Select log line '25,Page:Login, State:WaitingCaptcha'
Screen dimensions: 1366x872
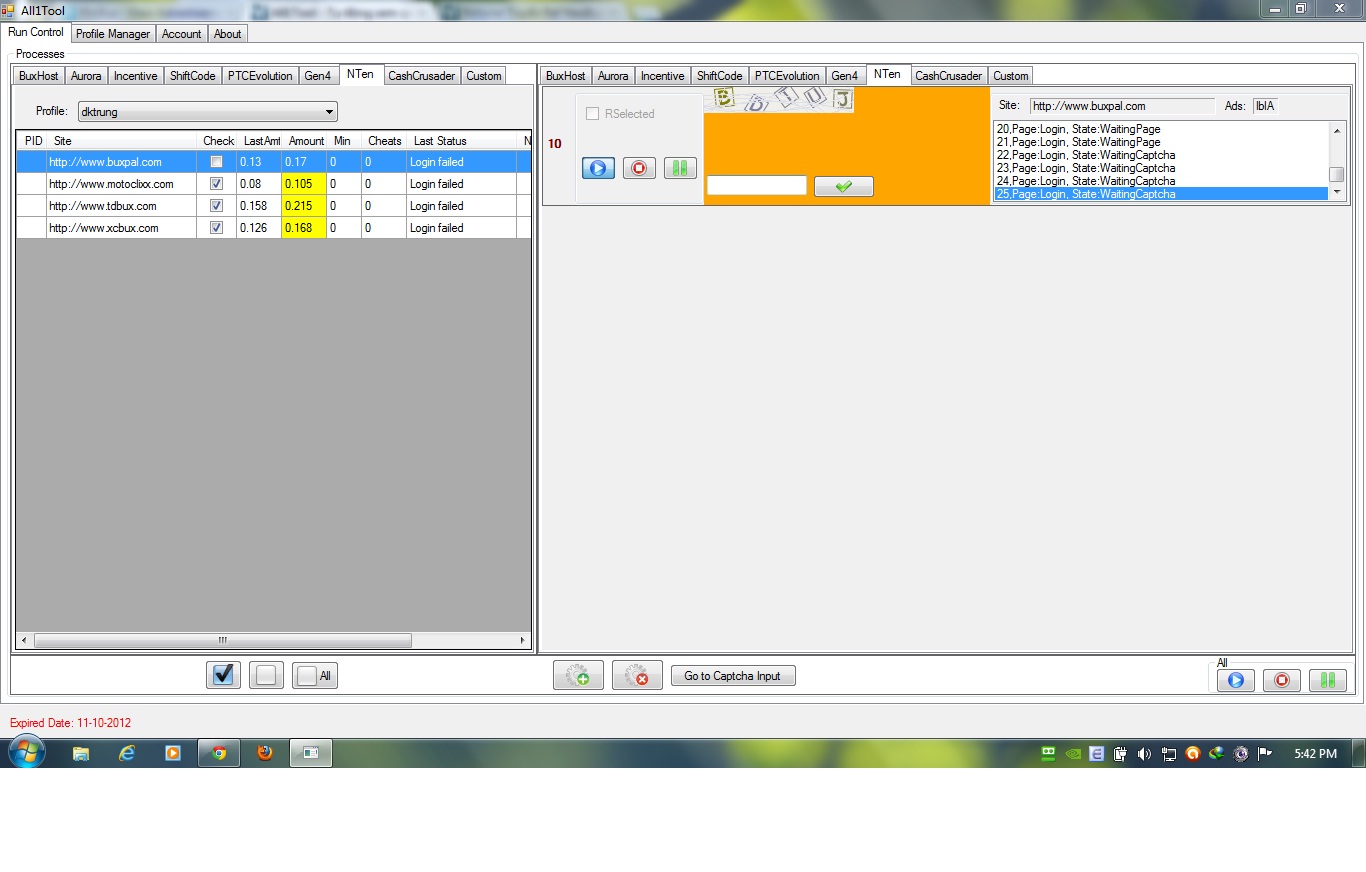pos(1161,194)
